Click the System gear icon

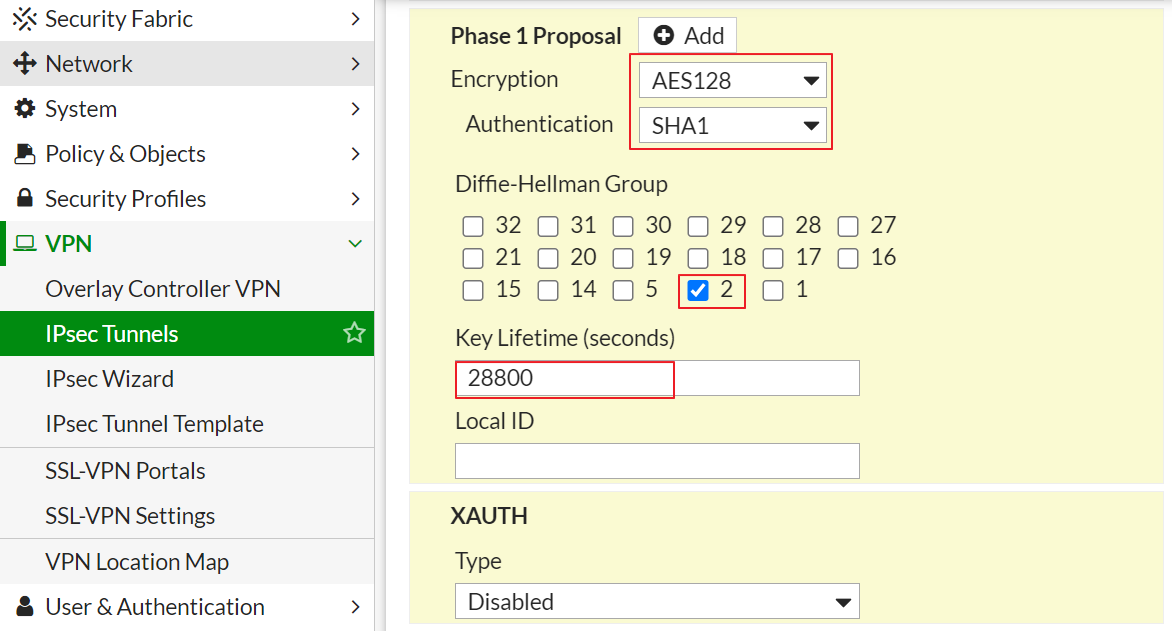click(x=25, y=109)
